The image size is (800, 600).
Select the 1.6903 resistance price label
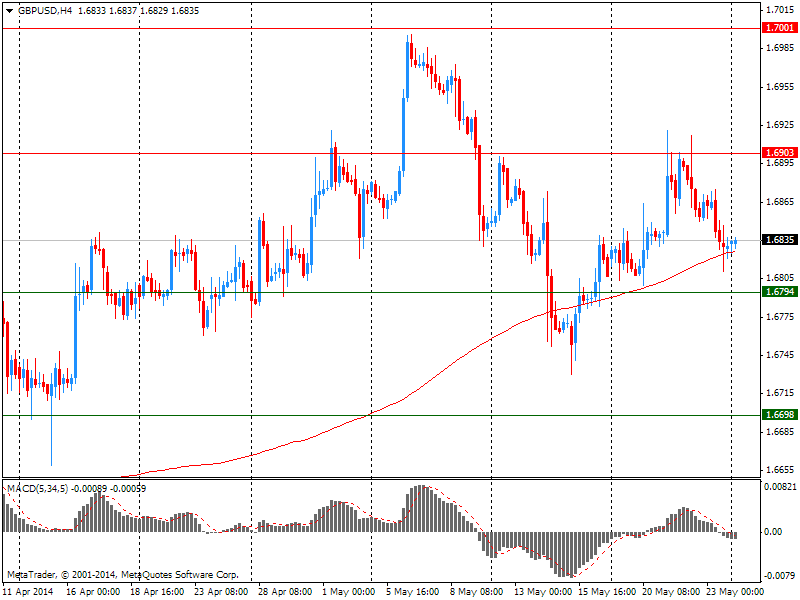[780, 153]
